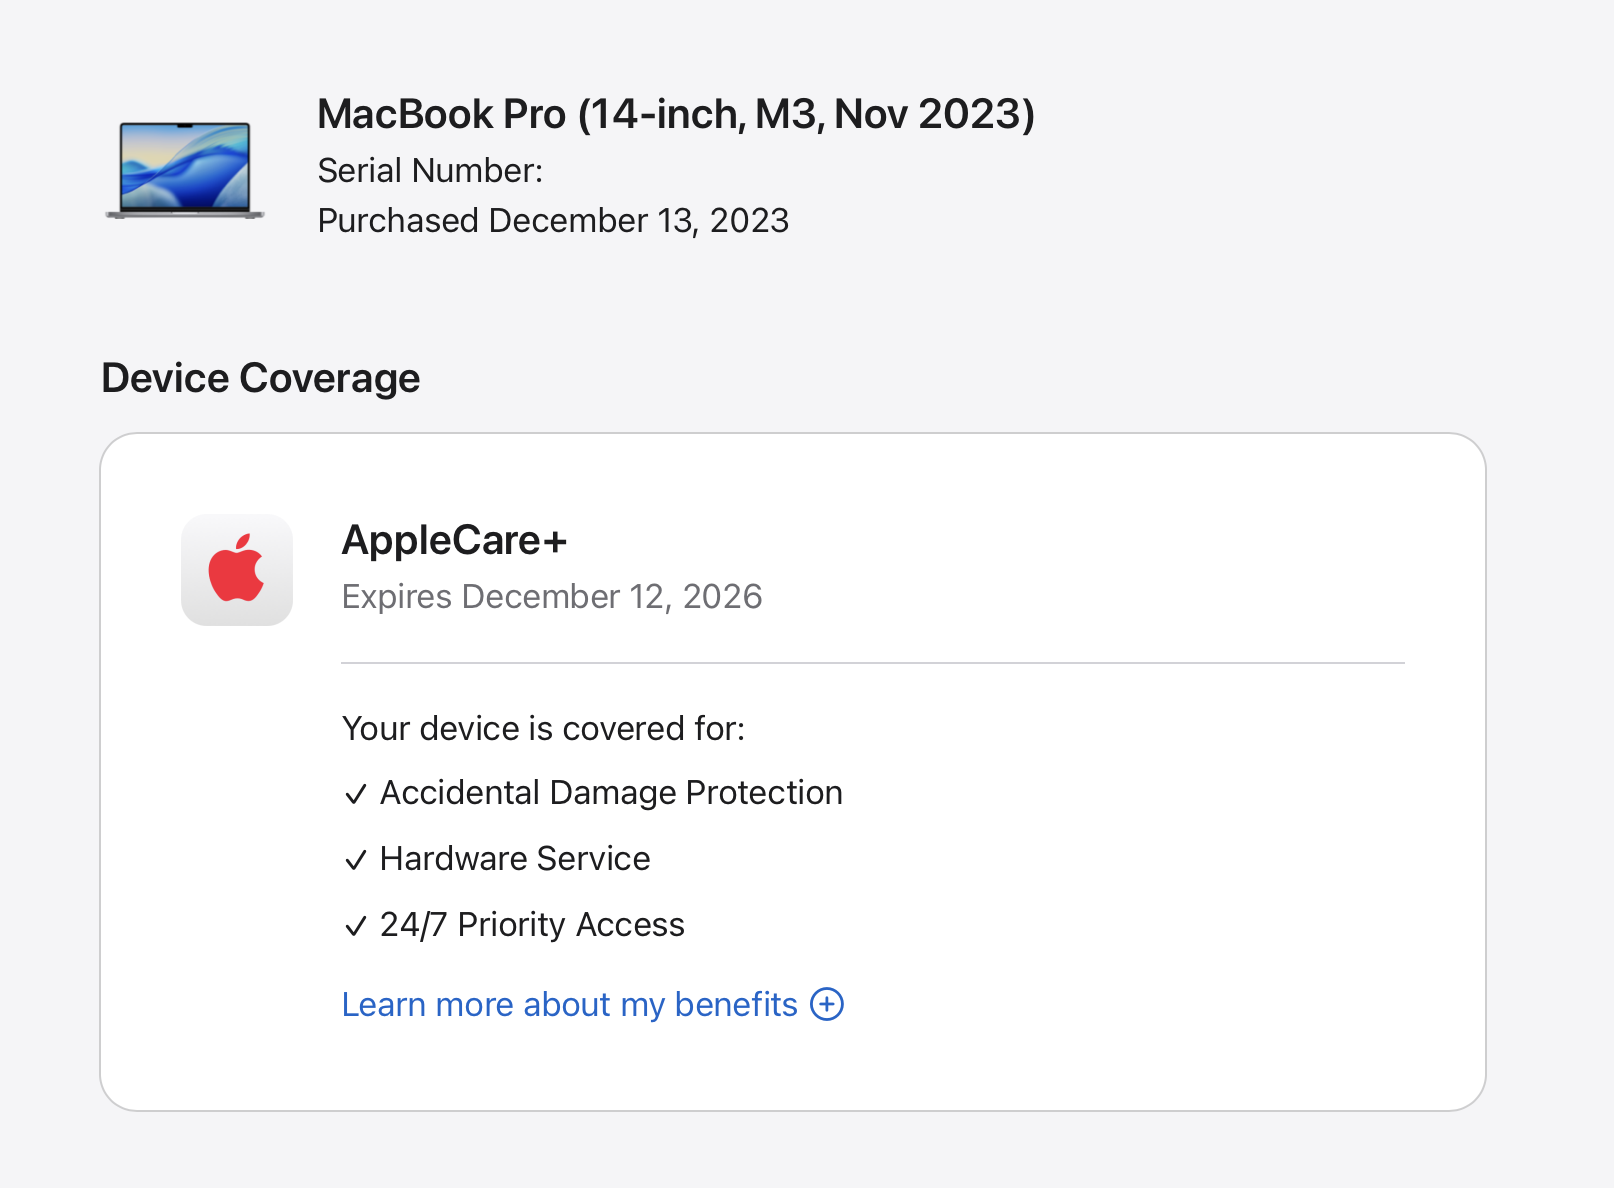Click the Accidental Damage Protection checkmark icon
Viewport: 1614px width, 1188px height.
pos(356,795)
